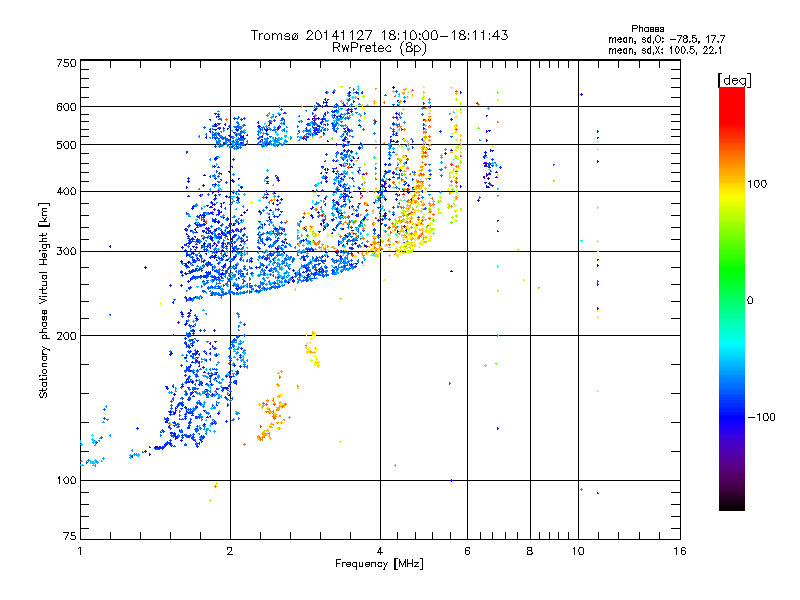Image resolution: width=800 pixels, height=600 pixels.
Task: Click the plot title 'Tromsø 20141127 18:10:00-18:11:43'
Action: coord(379,35)
